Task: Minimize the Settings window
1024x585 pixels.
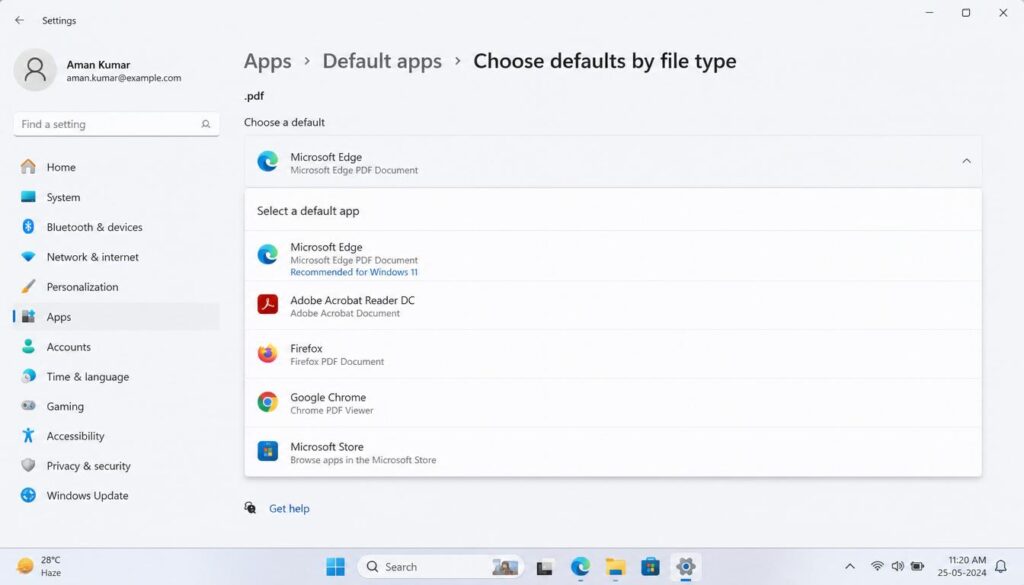Action: point(929,12)
